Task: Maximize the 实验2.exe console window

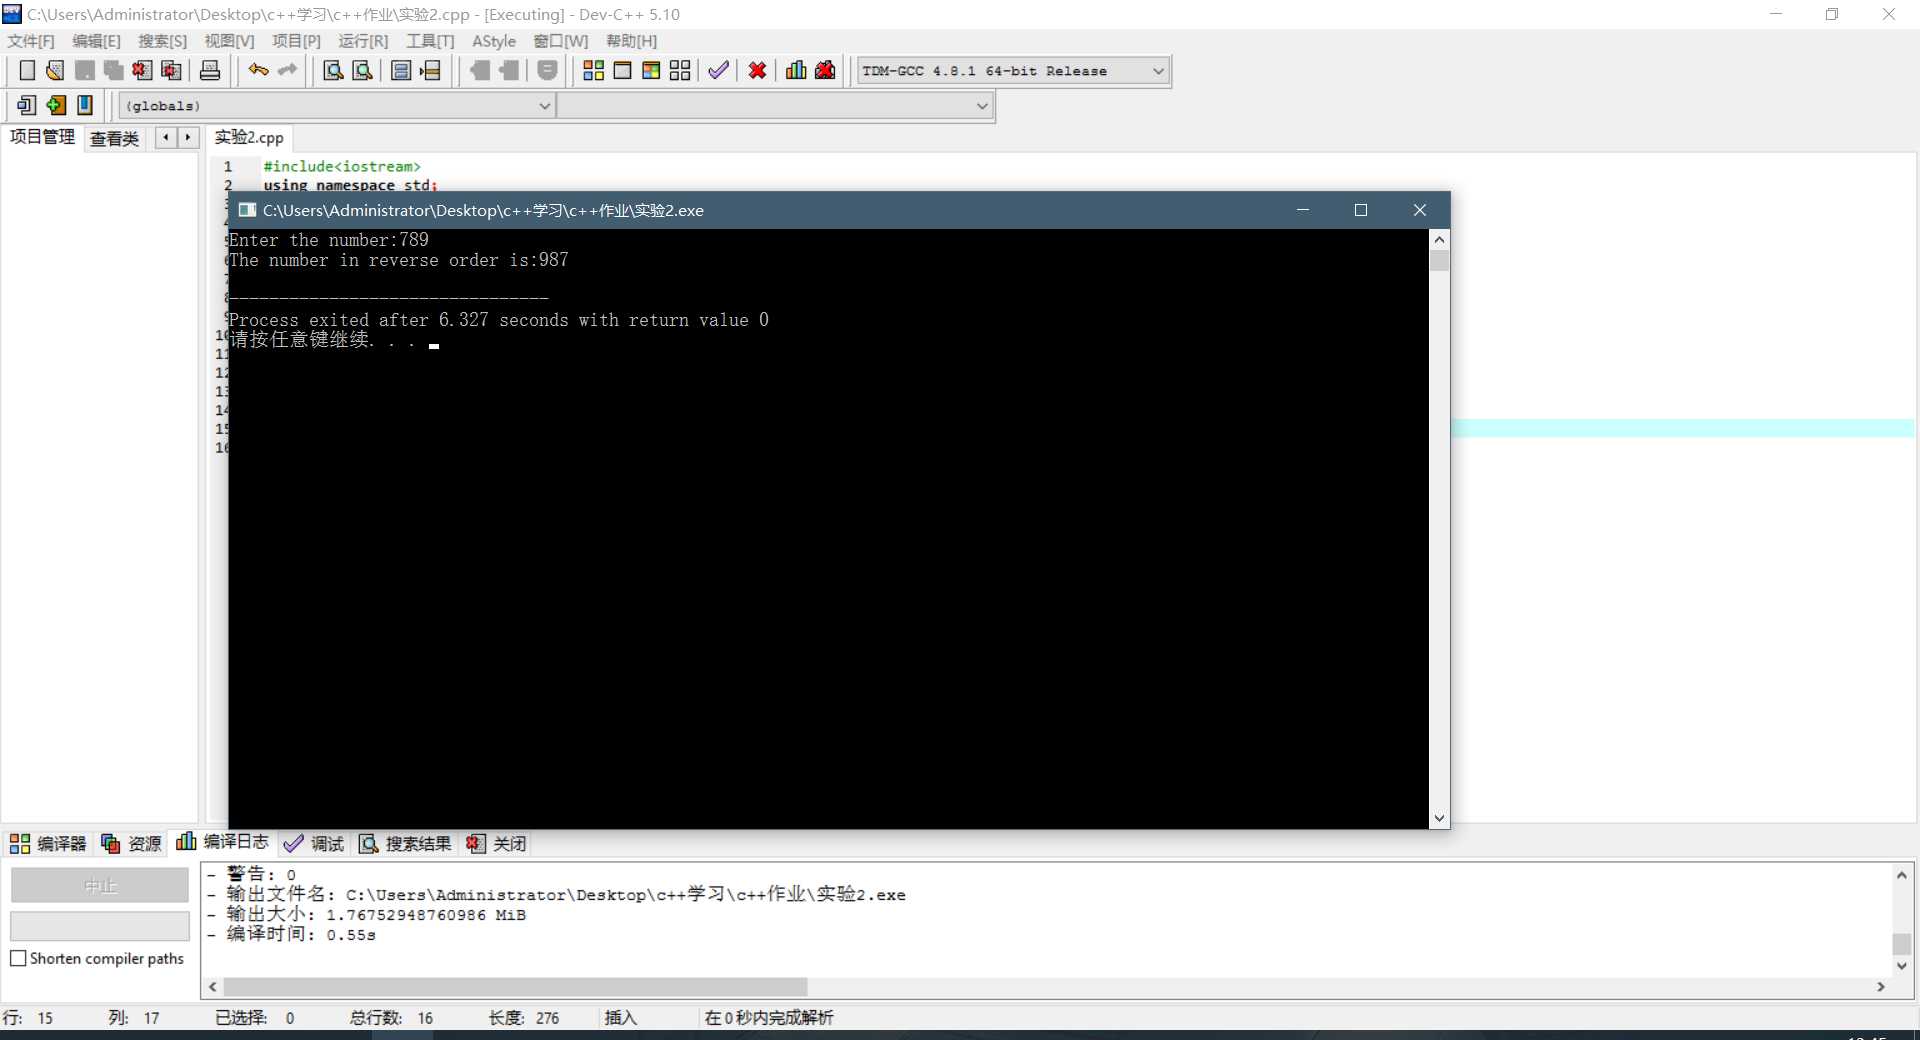Action: click(1361, 210)
